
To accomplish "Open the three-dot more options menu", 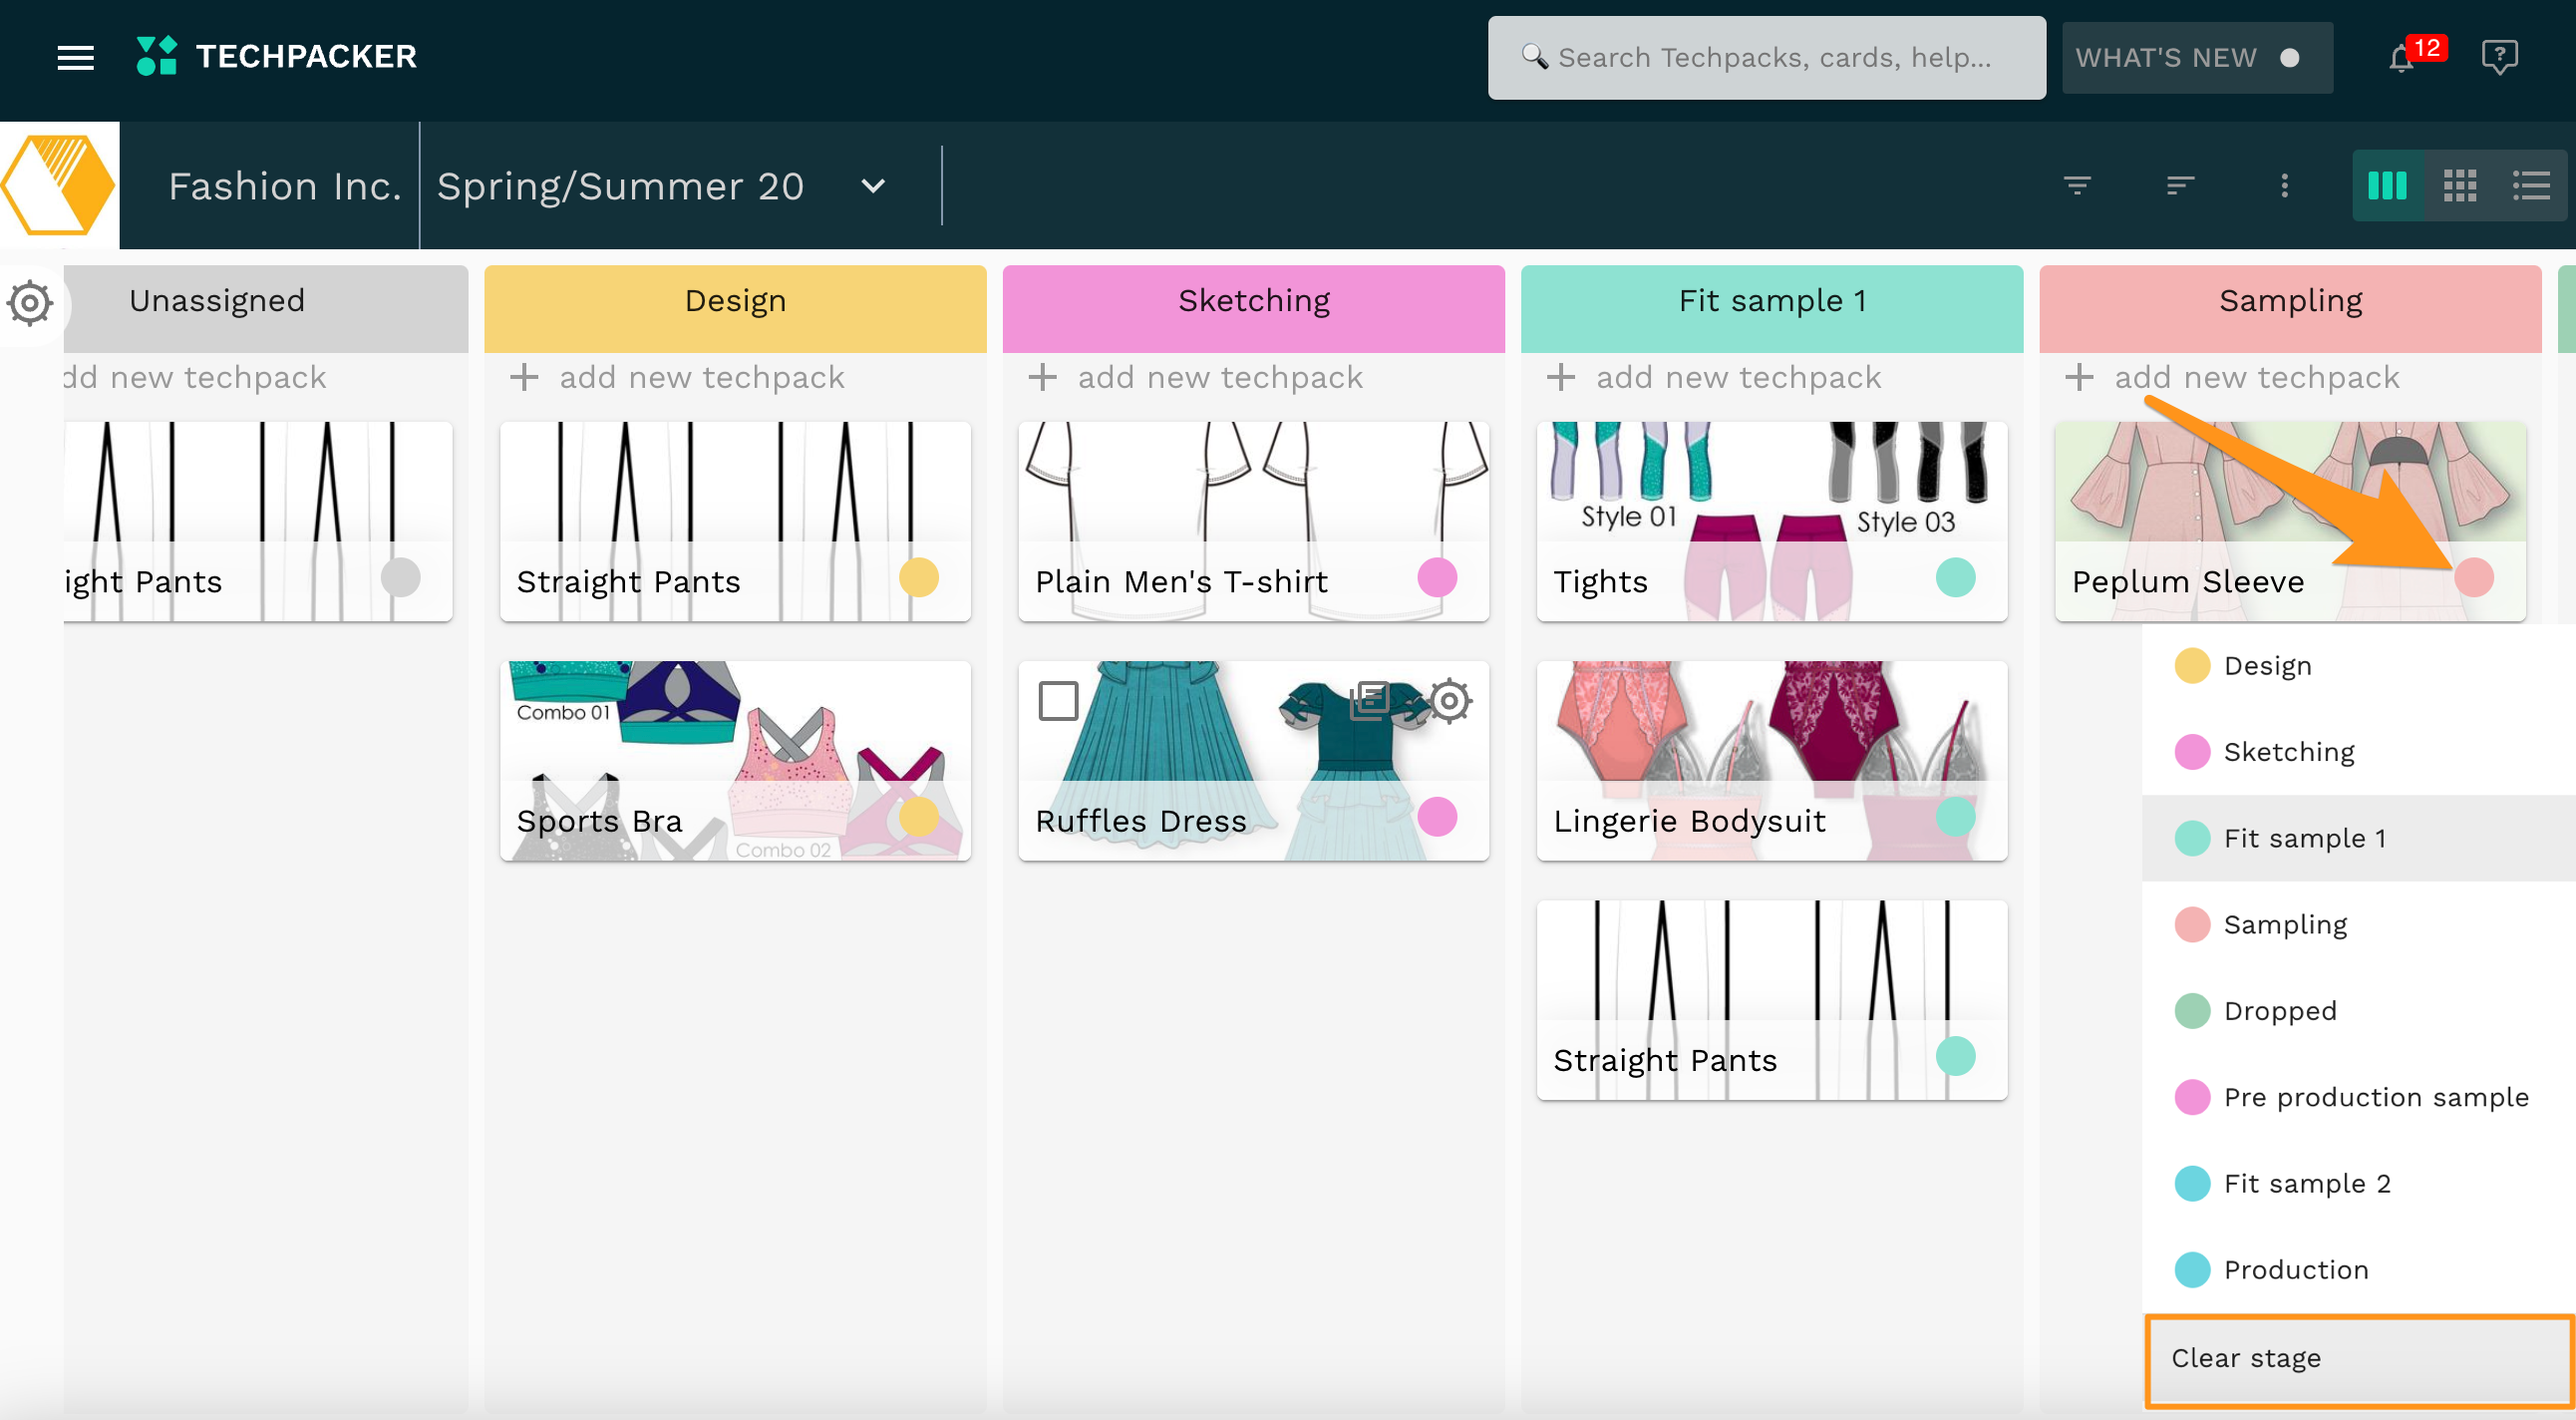I will click(x=2284, y=185).
